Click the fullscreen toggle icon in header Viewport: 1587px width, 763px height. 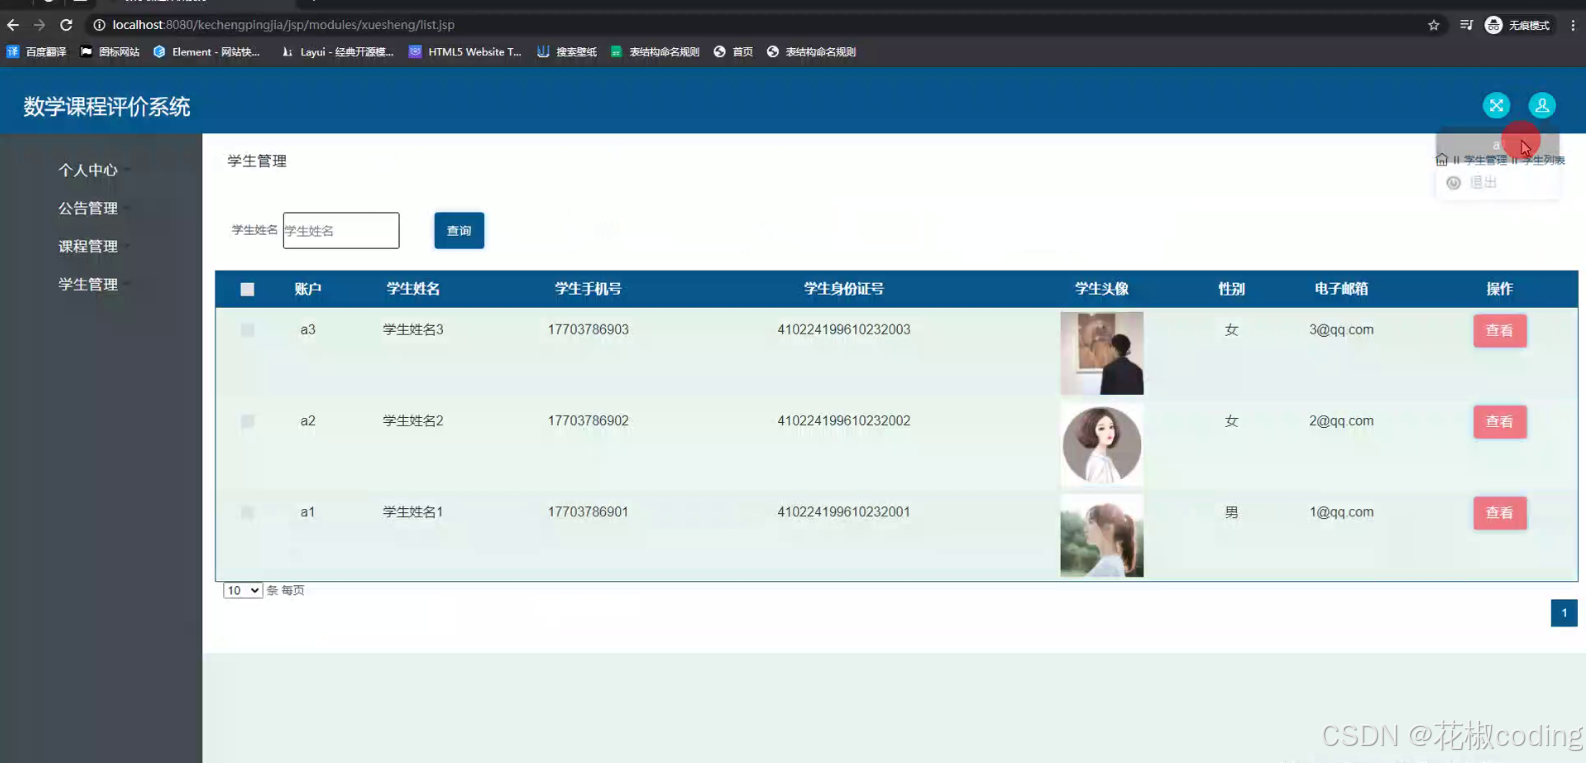click(x=1496, y=105)
